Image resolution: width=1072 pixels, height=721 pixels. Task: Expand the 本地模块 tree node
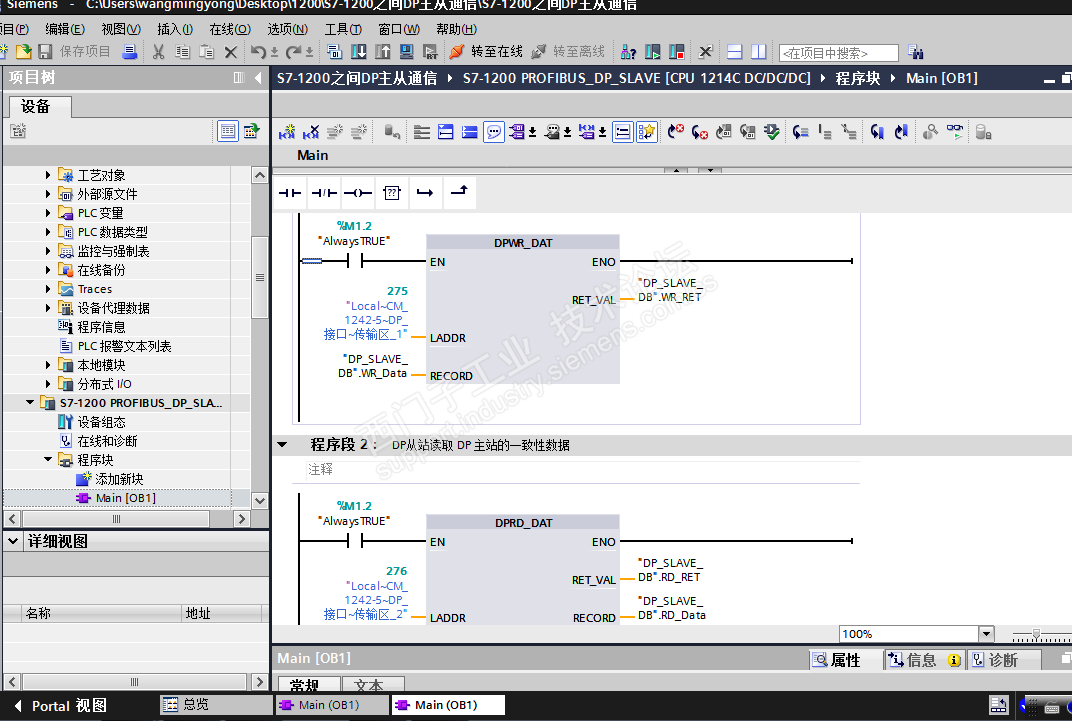(48, 365)
